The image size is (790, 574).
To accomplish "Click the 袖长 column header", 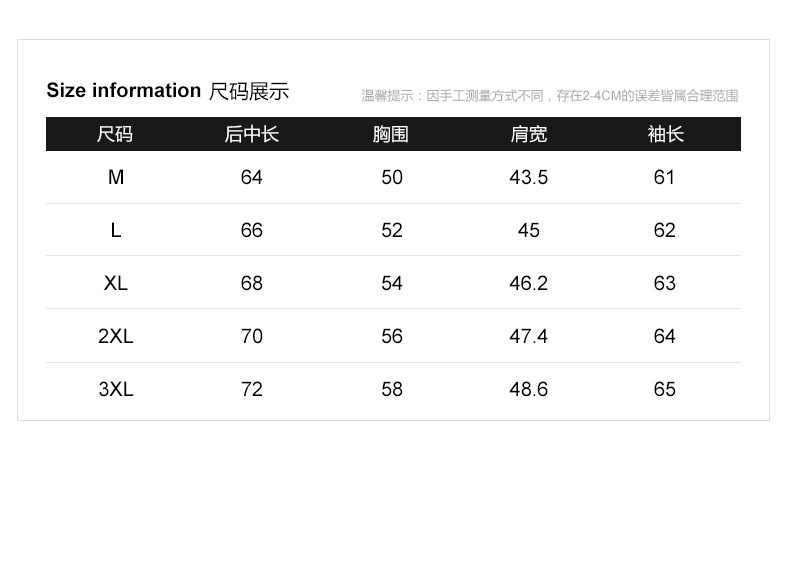I will coord(666,135).
